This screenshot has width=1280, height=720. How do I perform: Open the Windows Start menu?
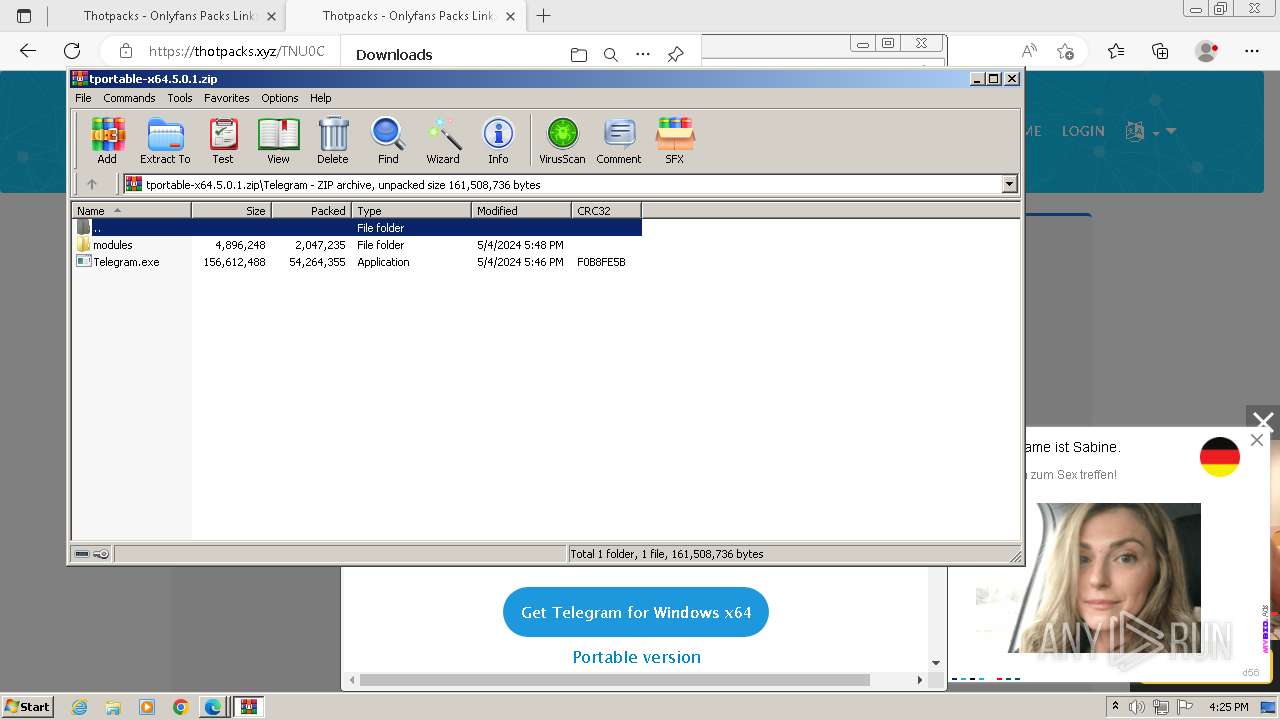pyautogui.click(x=27, y=706)
